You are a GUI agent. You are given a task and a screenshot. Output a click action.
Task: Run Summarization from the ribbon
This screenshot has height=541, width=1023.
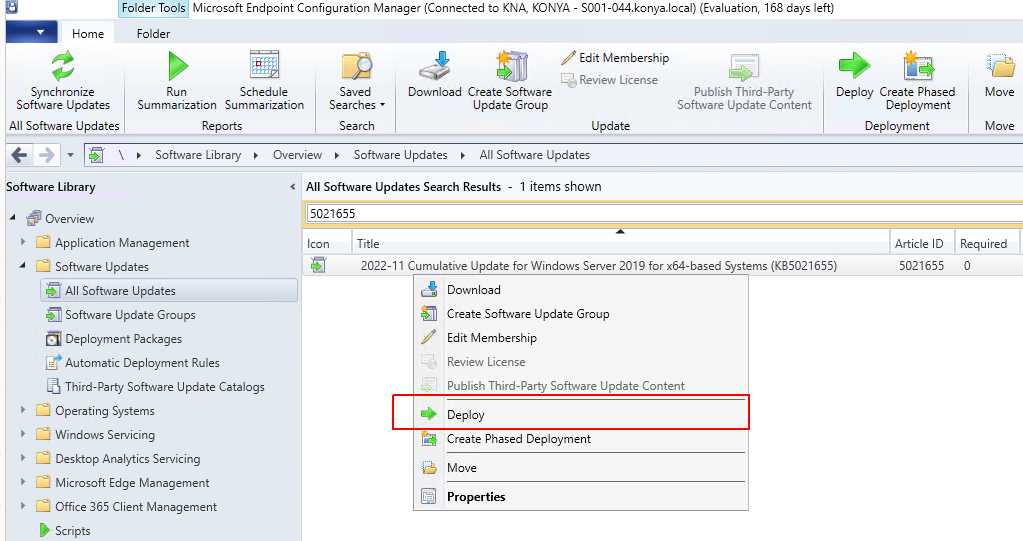pos(177,80)
